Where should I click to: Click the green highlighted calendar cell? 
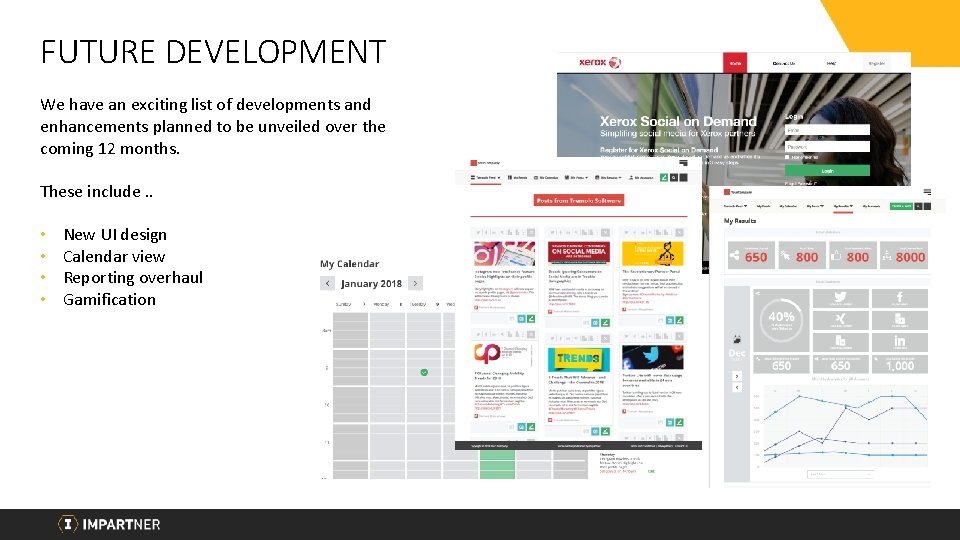tap(497, 465)
